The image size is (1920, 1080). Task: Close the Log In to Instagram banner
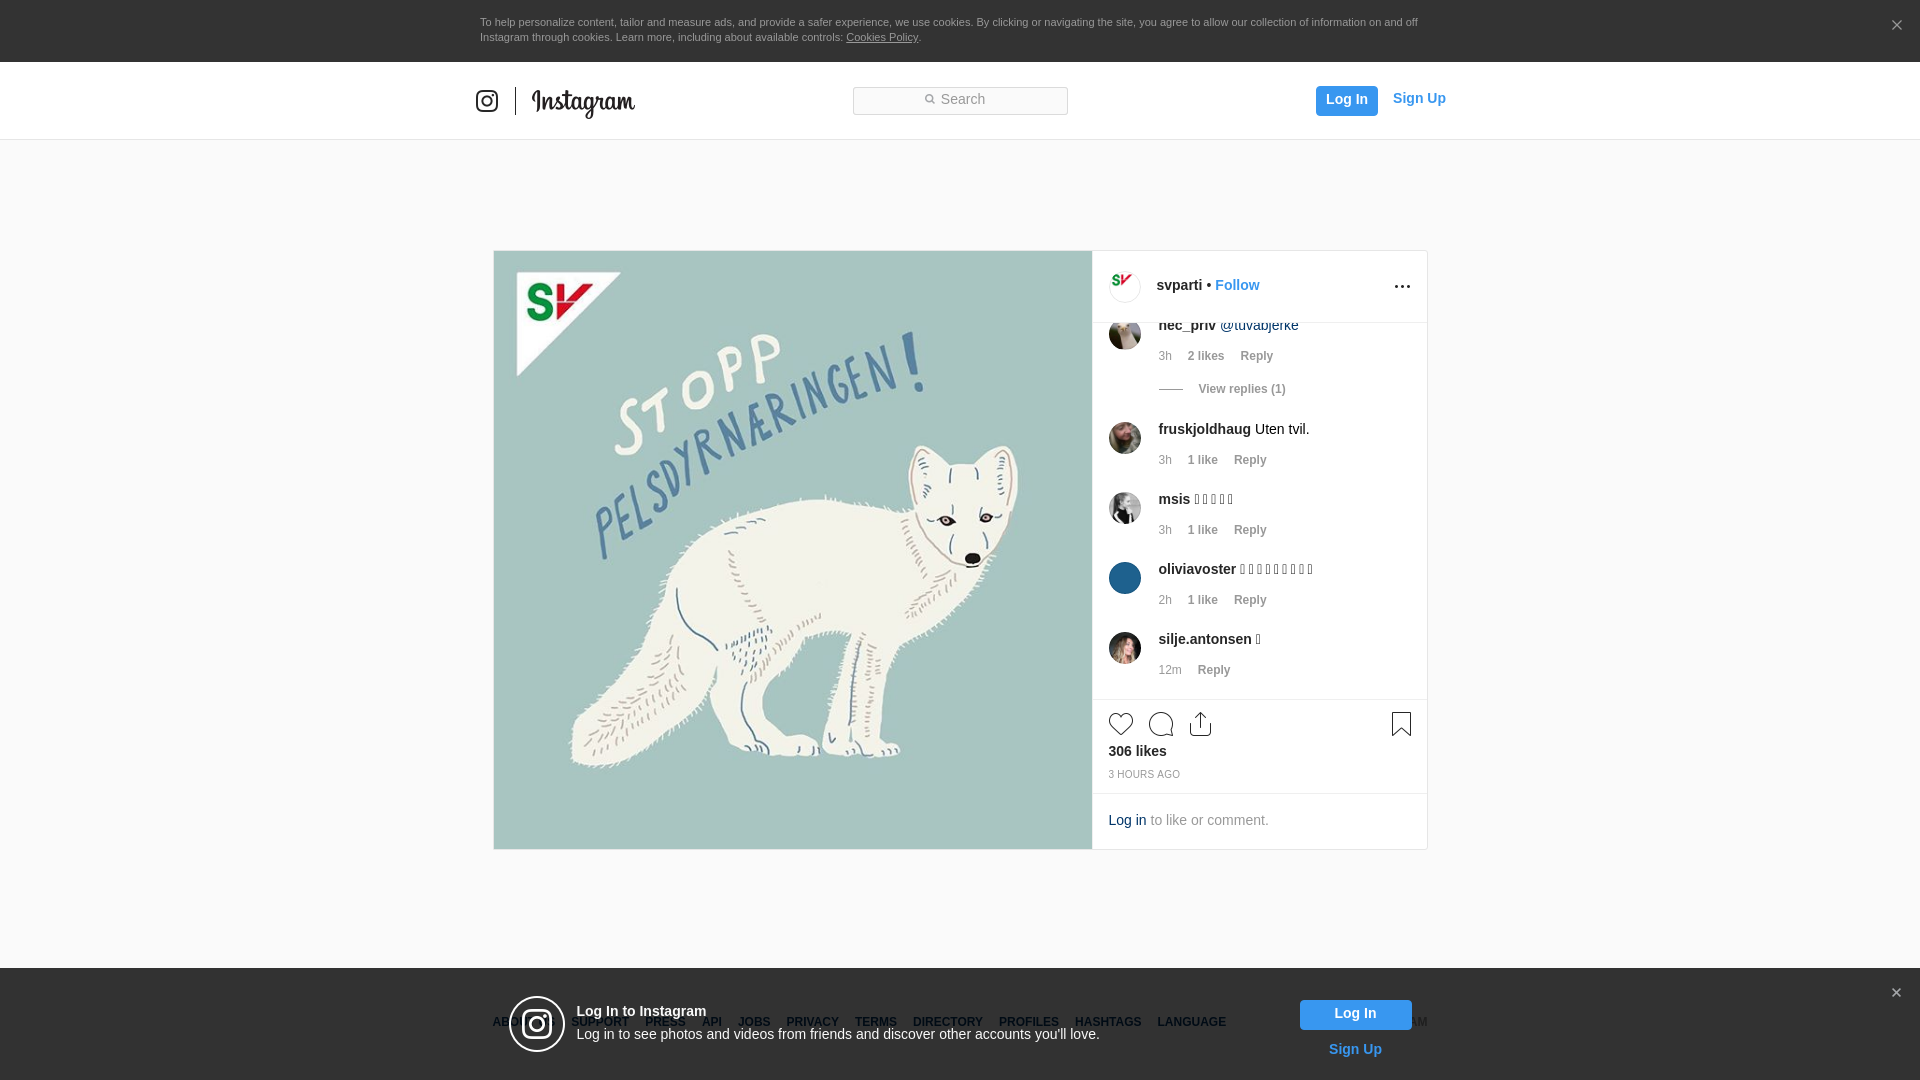point(1896,993)
